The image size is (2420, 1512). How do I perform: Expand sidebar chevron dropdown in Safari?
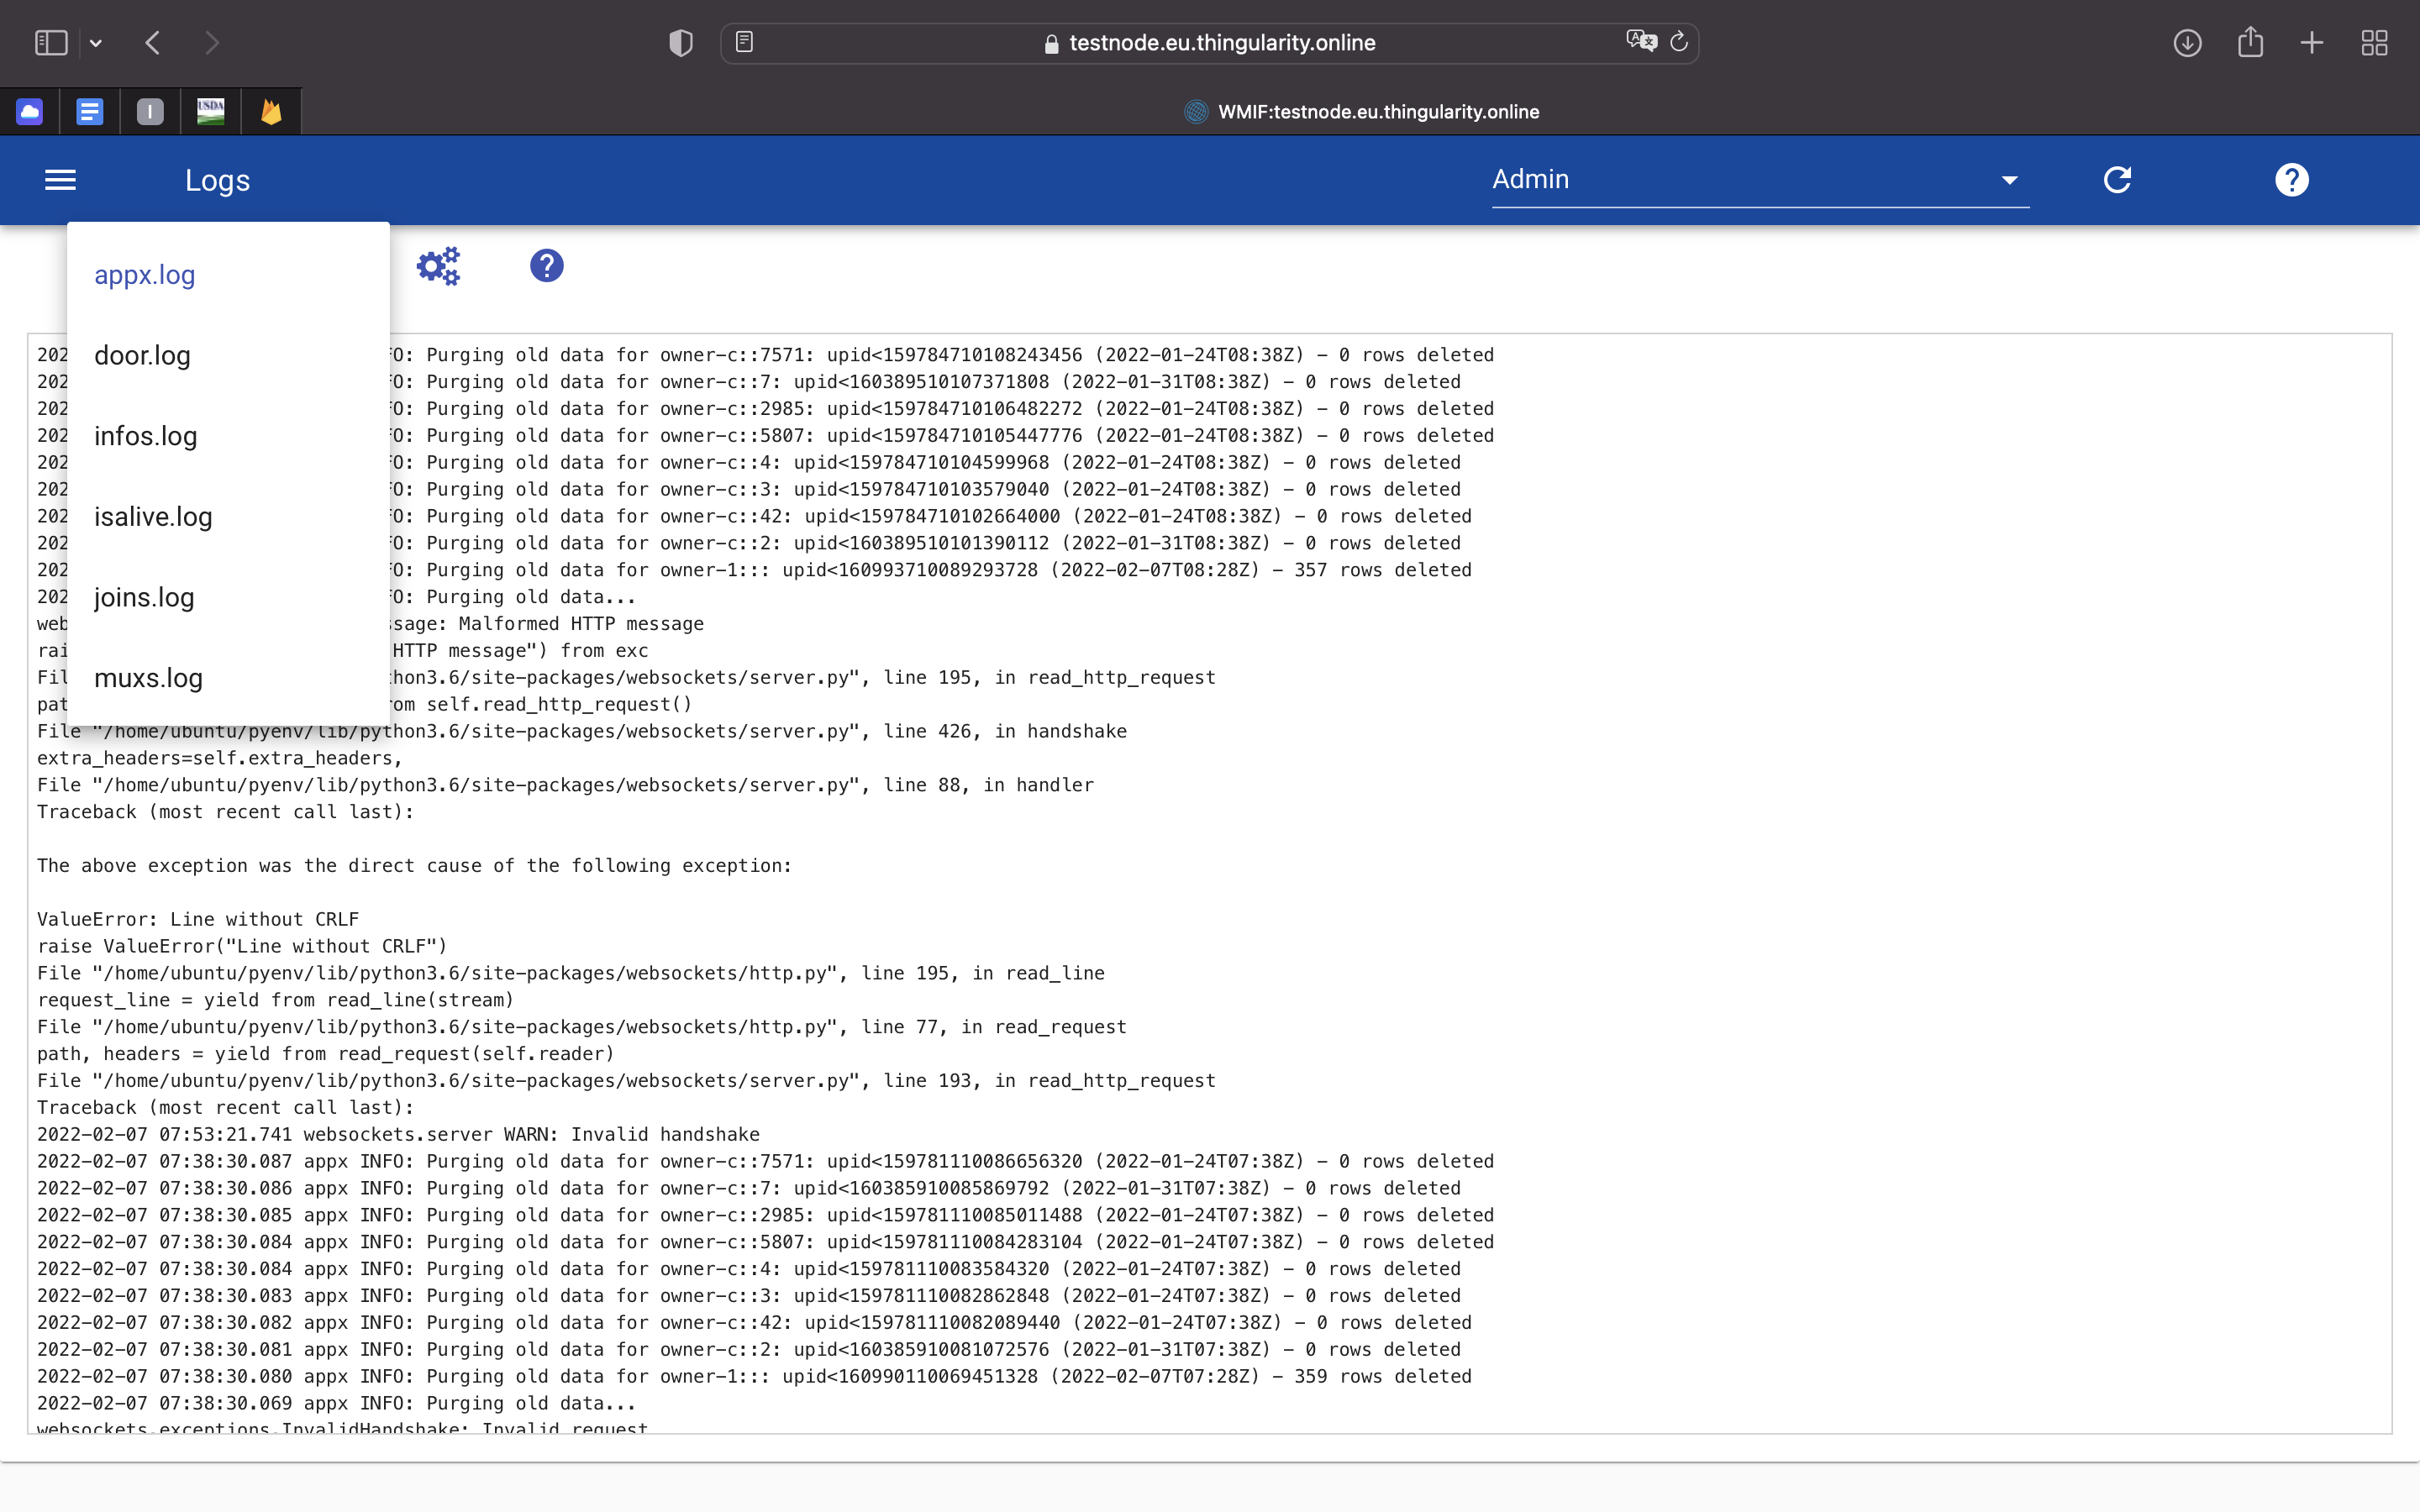click(96, 43)
